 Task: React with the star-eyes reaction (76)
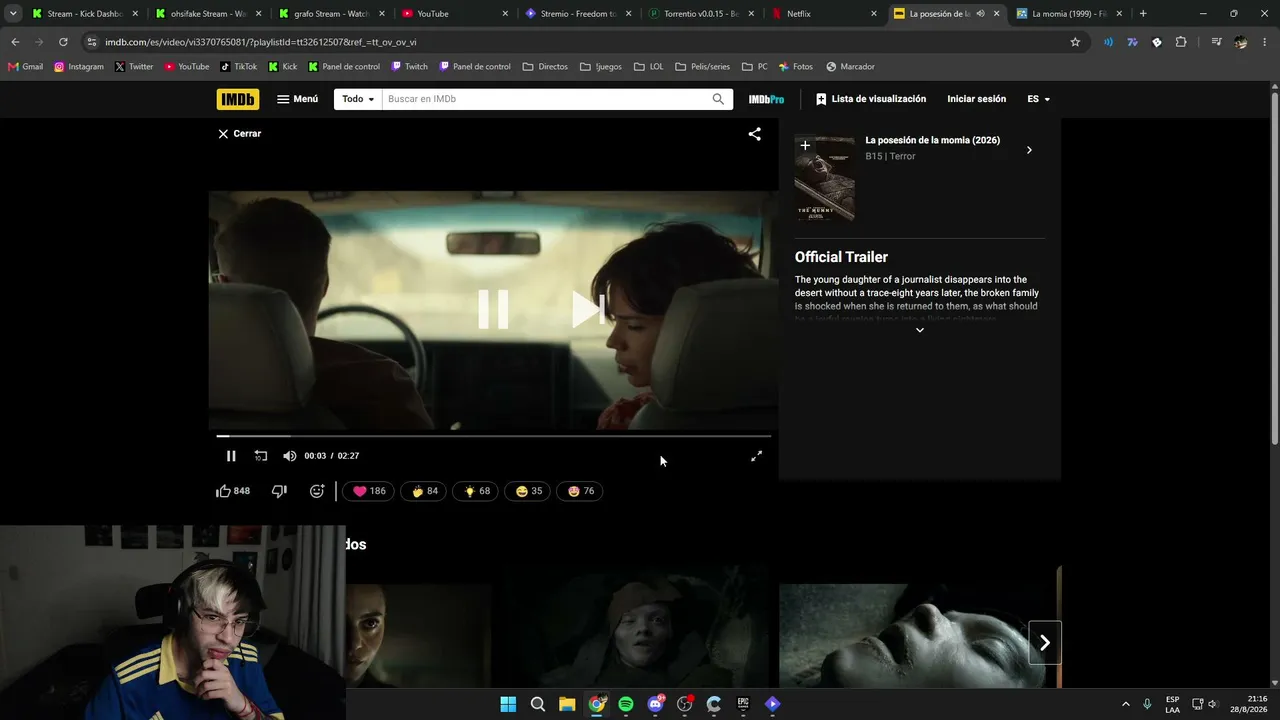click(x=580, y=491)
